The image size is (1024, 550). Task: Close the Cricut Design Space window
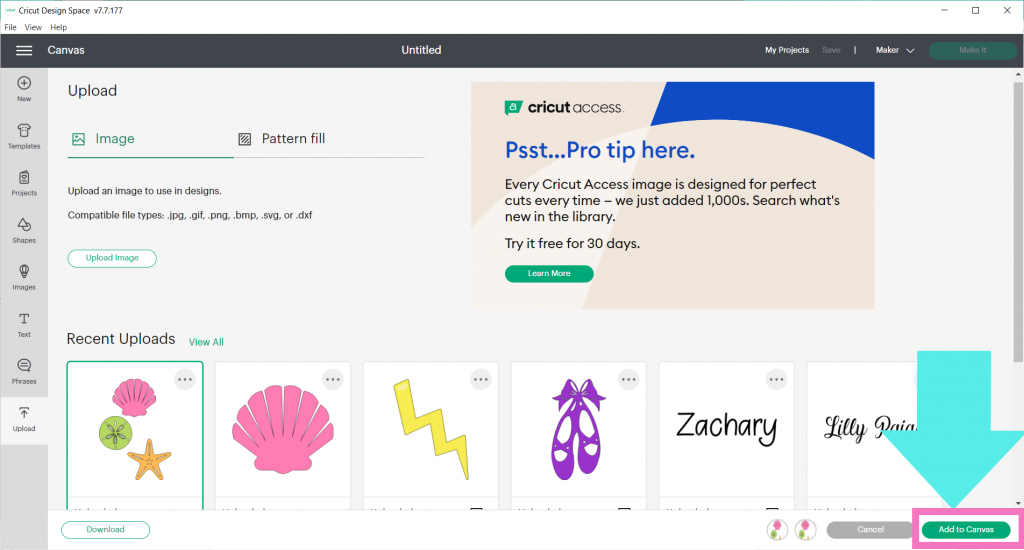(x=1007, y=10)
